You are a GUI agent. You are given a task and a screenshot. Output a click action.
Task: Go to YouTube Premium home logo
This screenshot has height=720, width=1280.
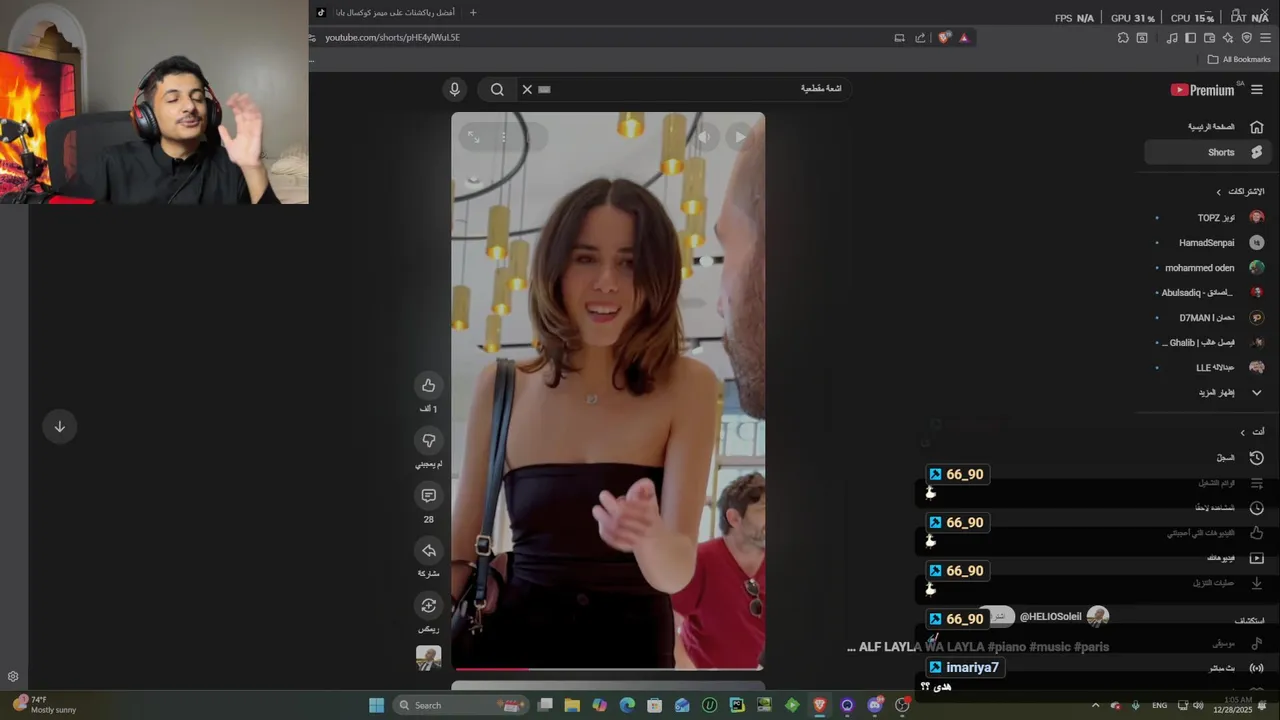pyautogui.click(x=1203, y=90)
